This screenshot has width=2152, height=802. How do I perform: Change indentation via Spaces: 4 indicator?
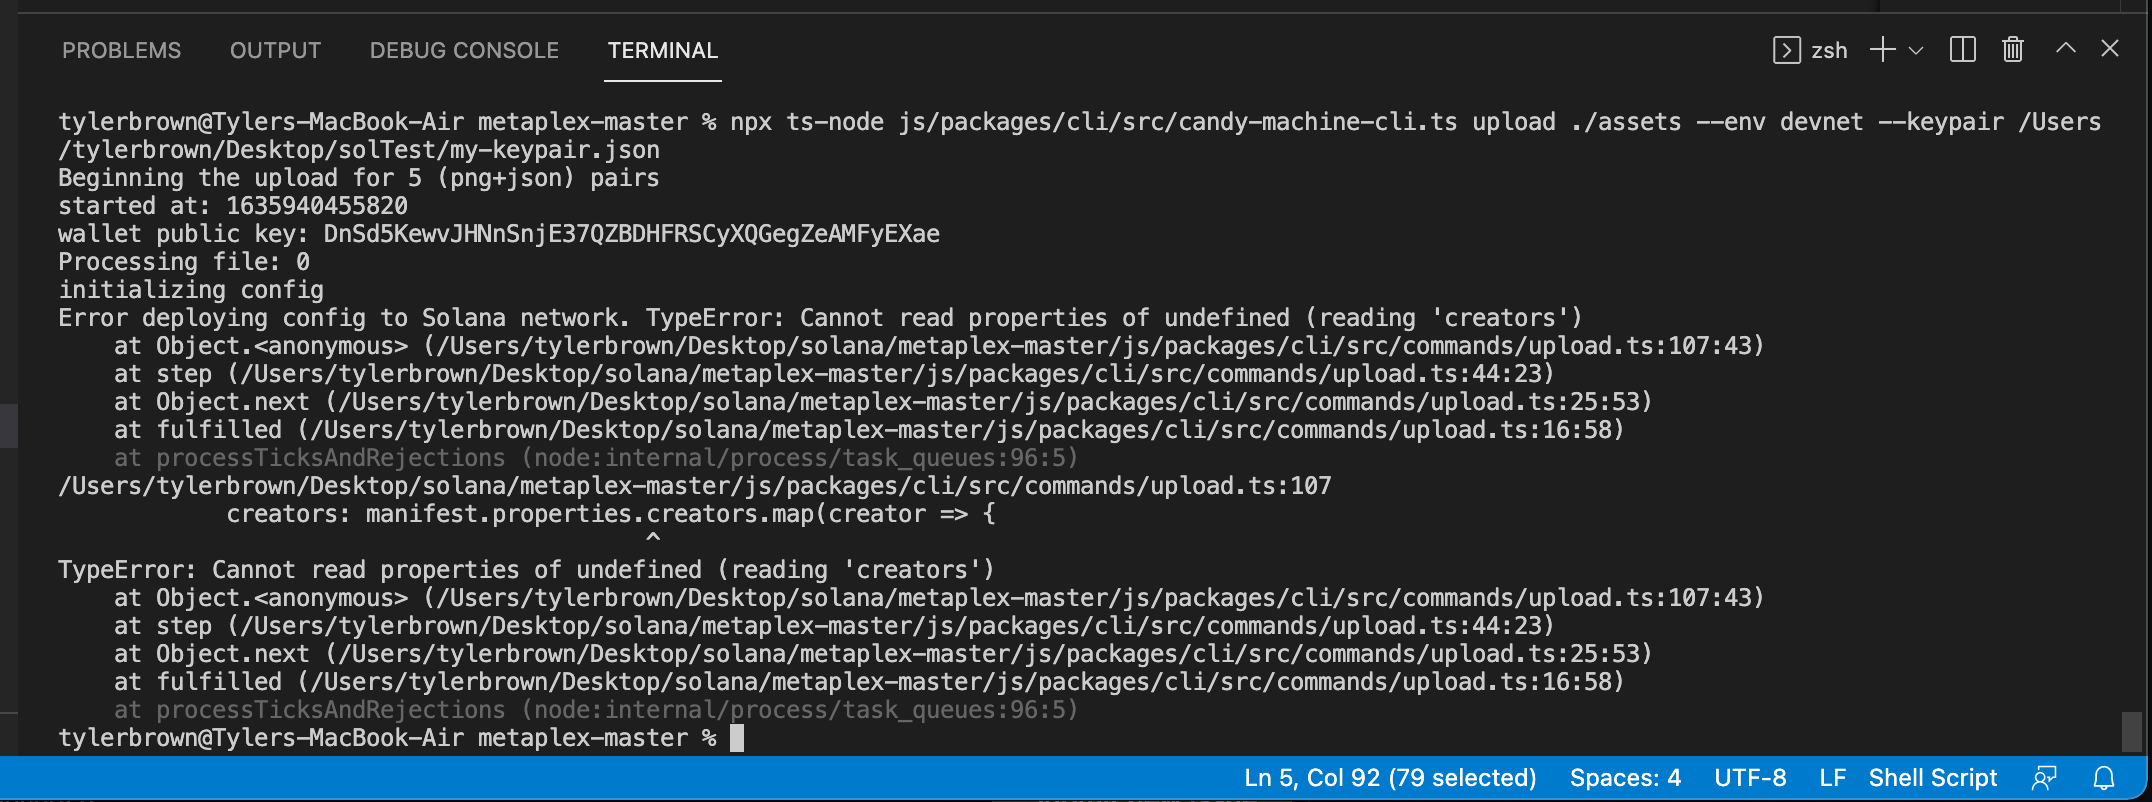pos(1624,777)
